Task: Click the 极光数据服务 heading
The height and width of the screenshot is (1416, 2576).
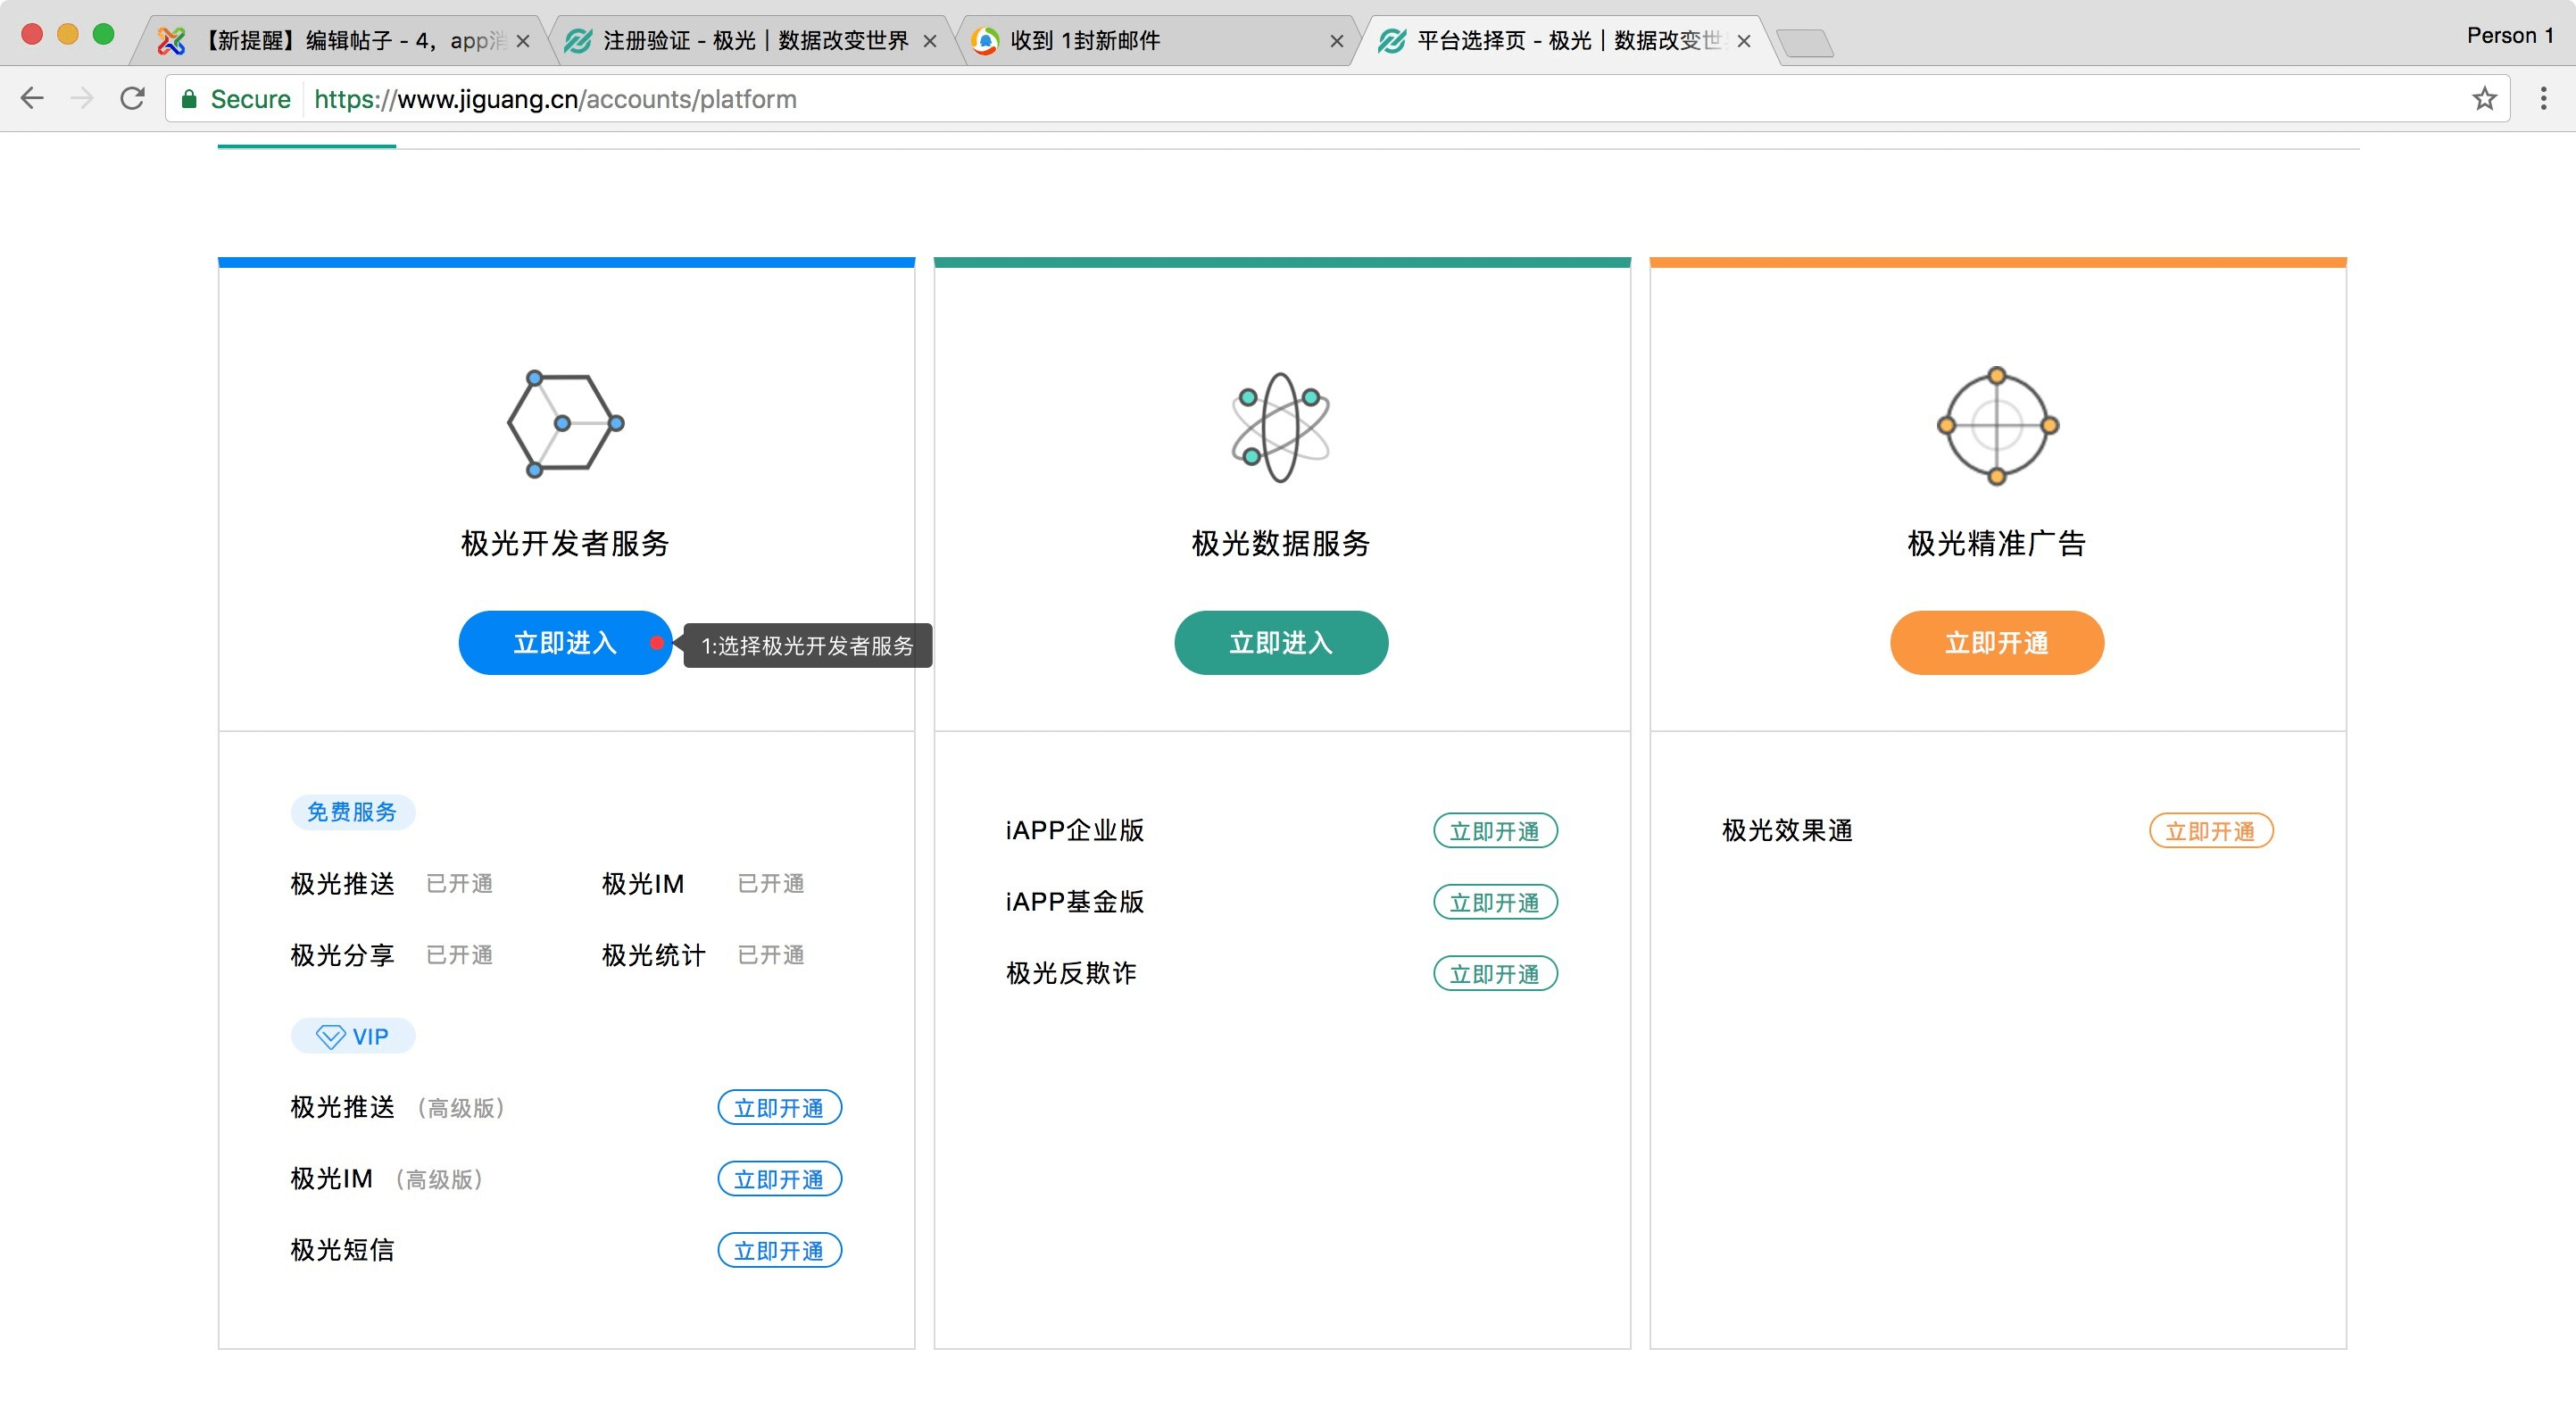Action: tap(1281, 543)
